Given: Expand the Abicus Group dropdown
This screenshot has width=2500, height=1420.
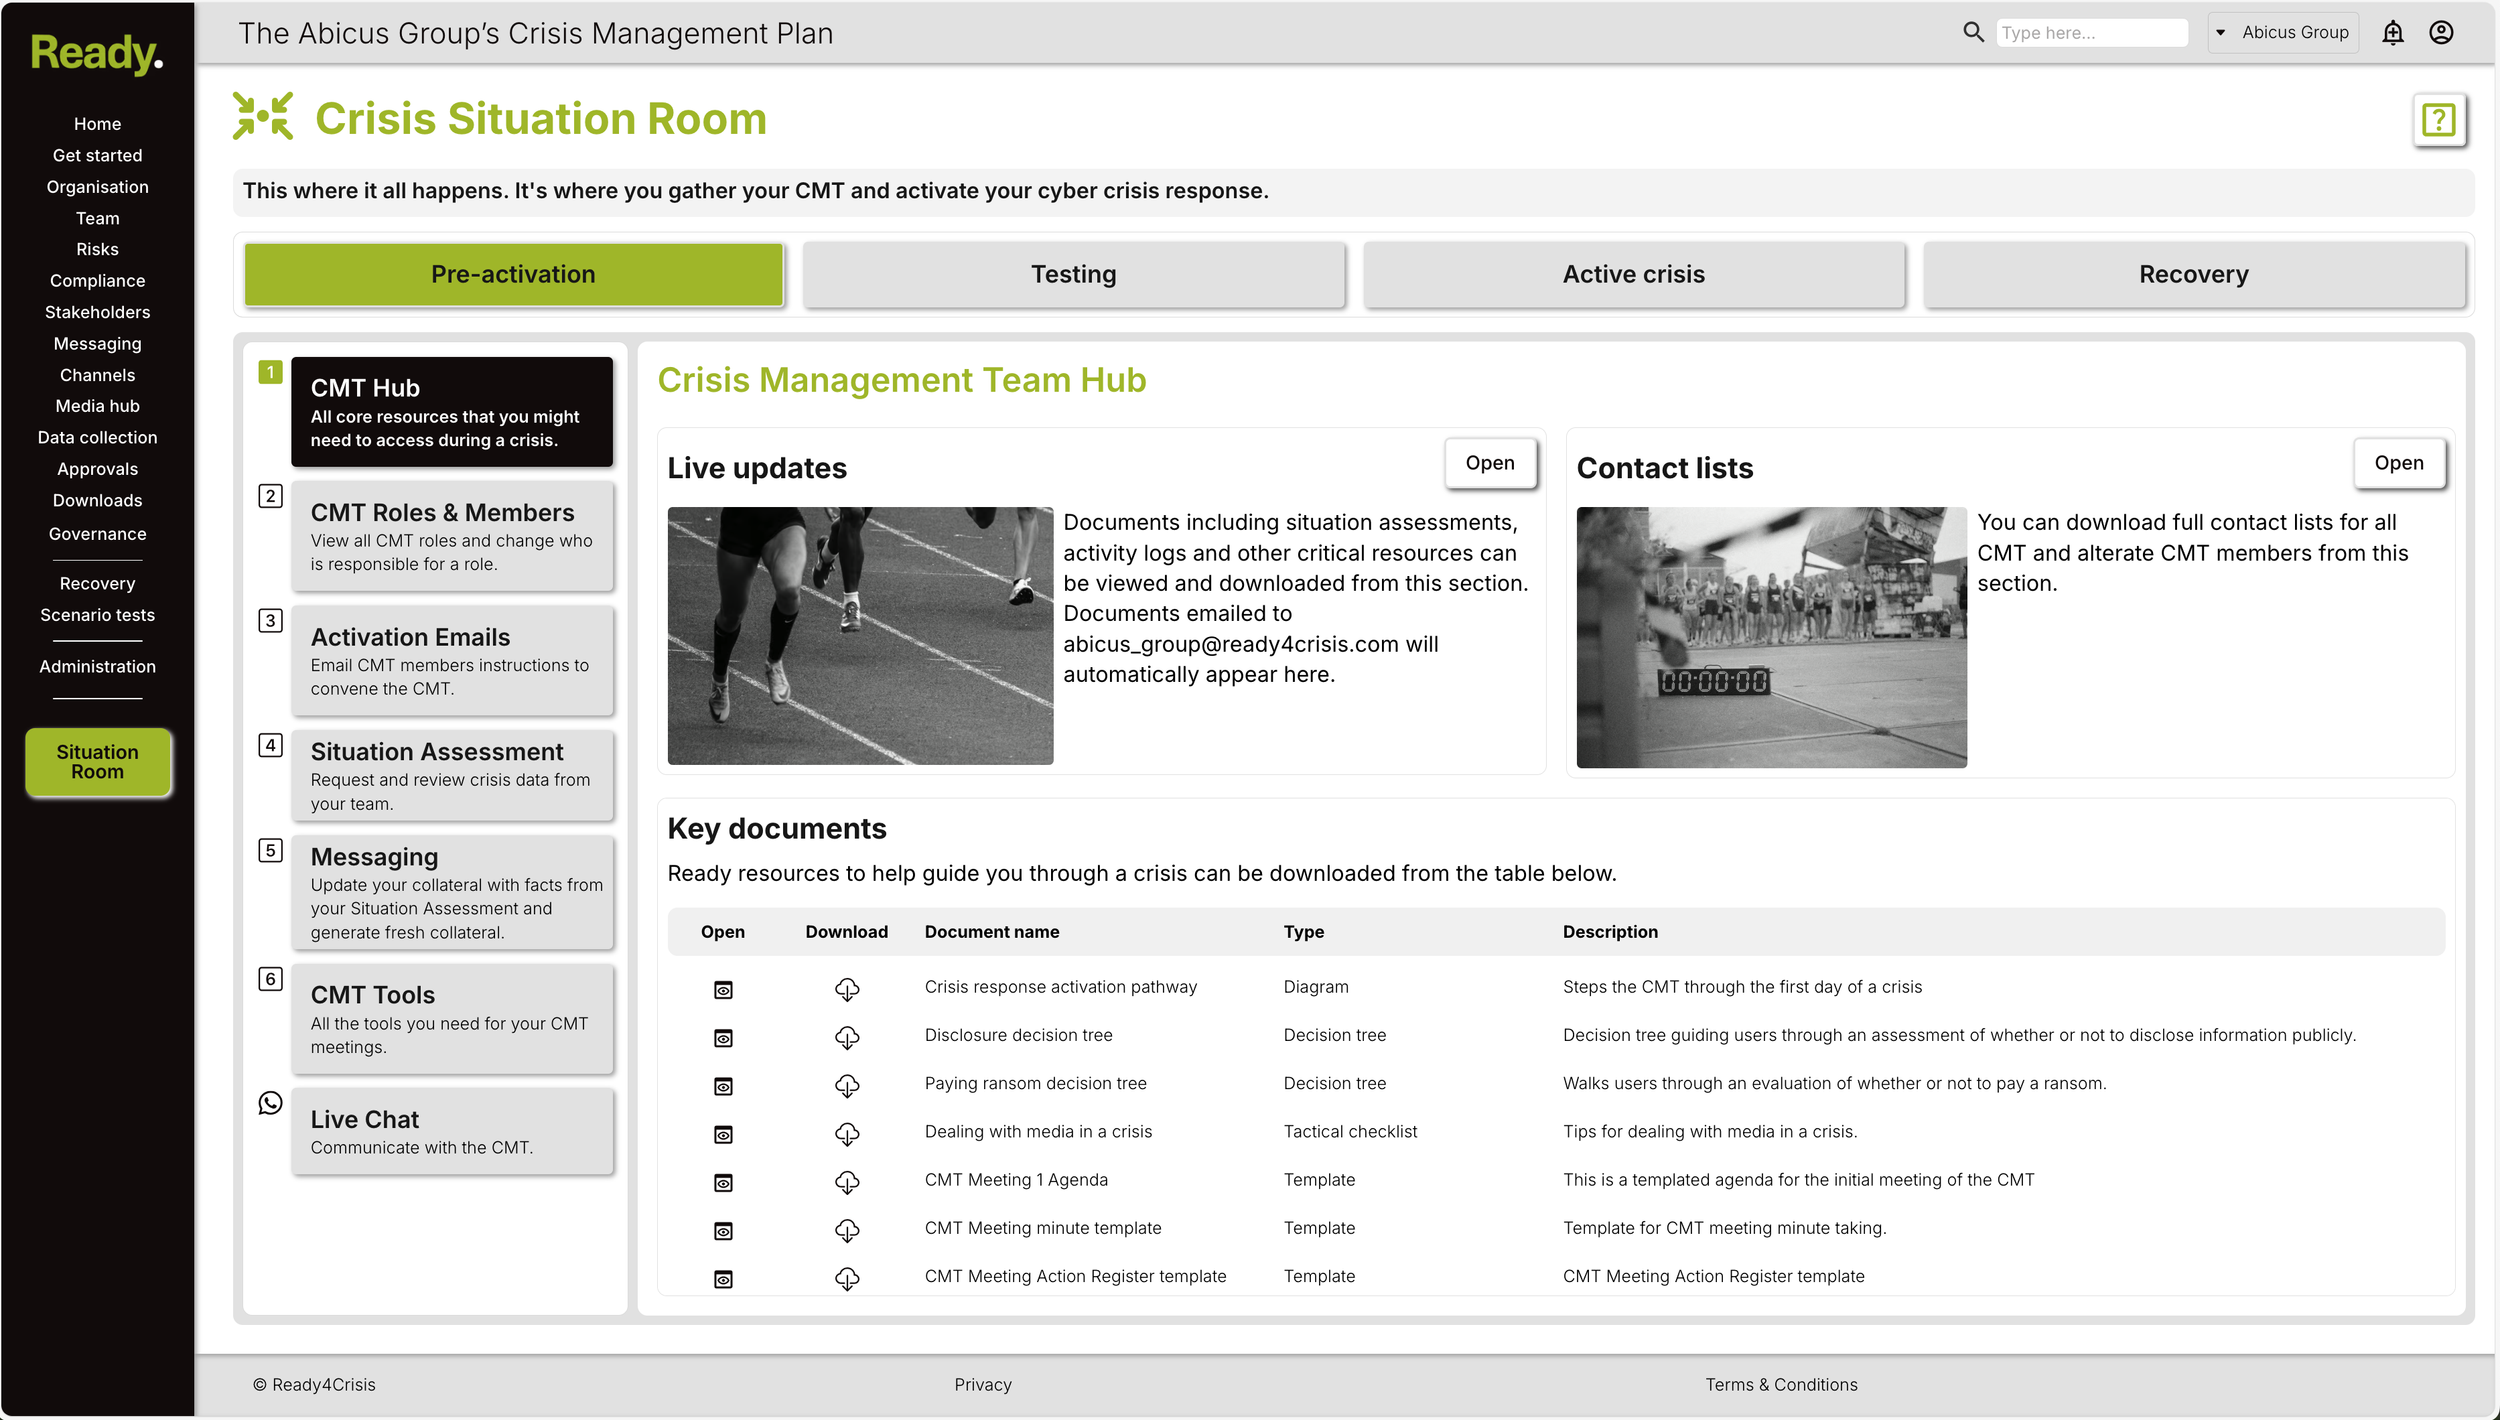Looking at the screenshot, I should (2283, 33).
